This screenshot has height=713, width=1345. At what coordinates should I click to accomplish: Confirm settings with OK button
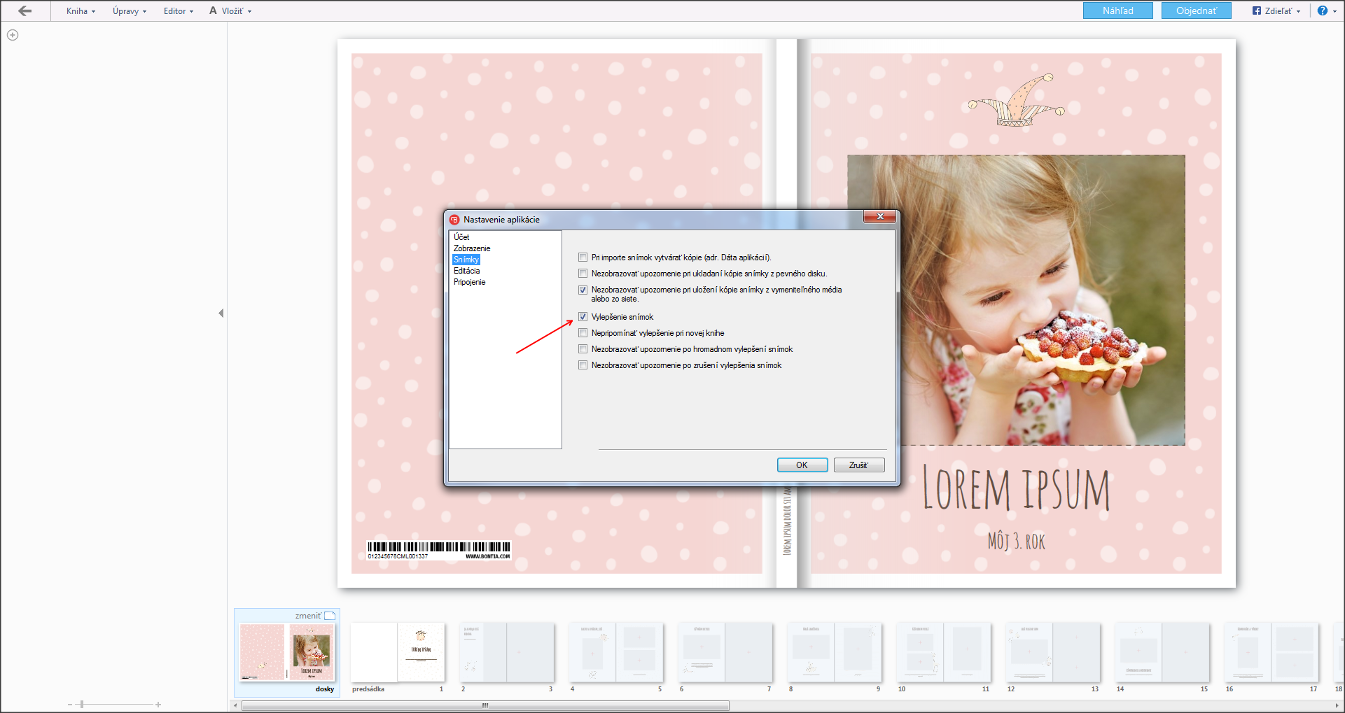[x=802, y=465]
